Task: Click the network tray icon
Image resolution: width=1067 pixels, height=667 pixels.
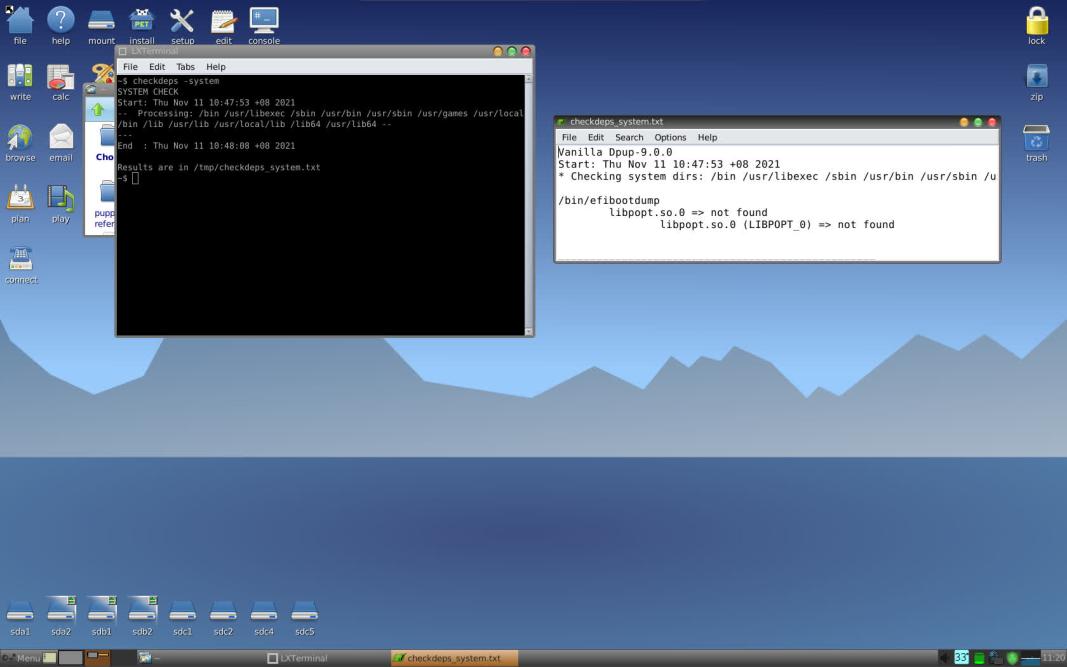Action: coord(996,658)
